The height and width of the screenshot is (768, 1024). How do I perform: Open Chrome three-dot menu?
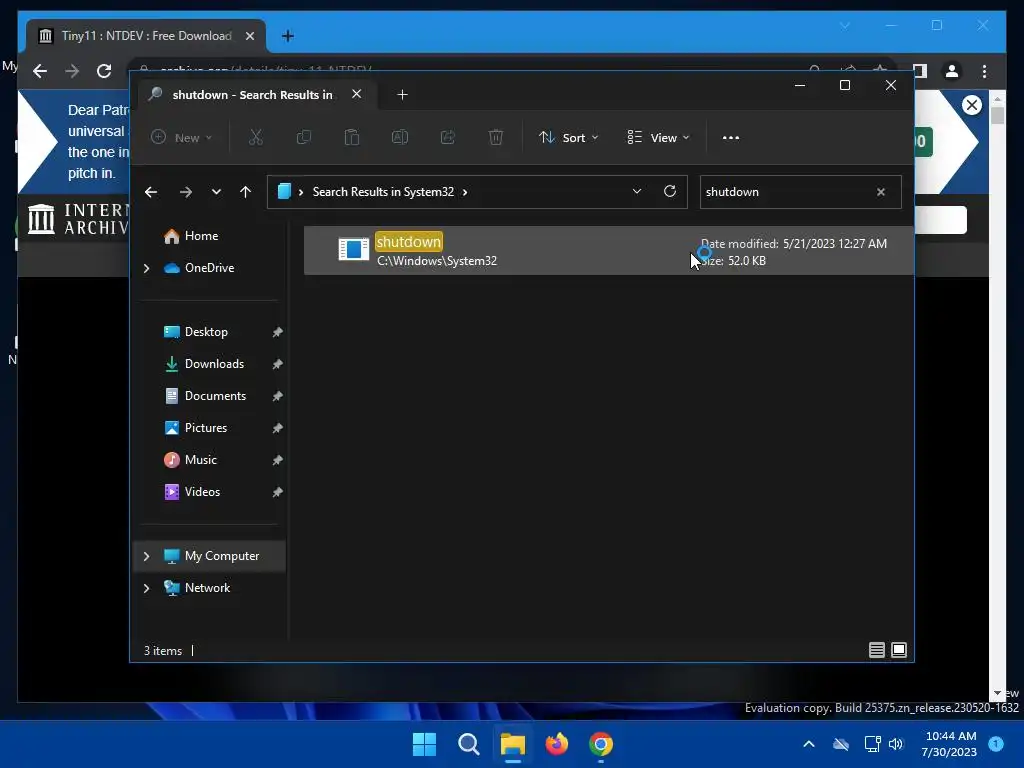coord(984,71)
